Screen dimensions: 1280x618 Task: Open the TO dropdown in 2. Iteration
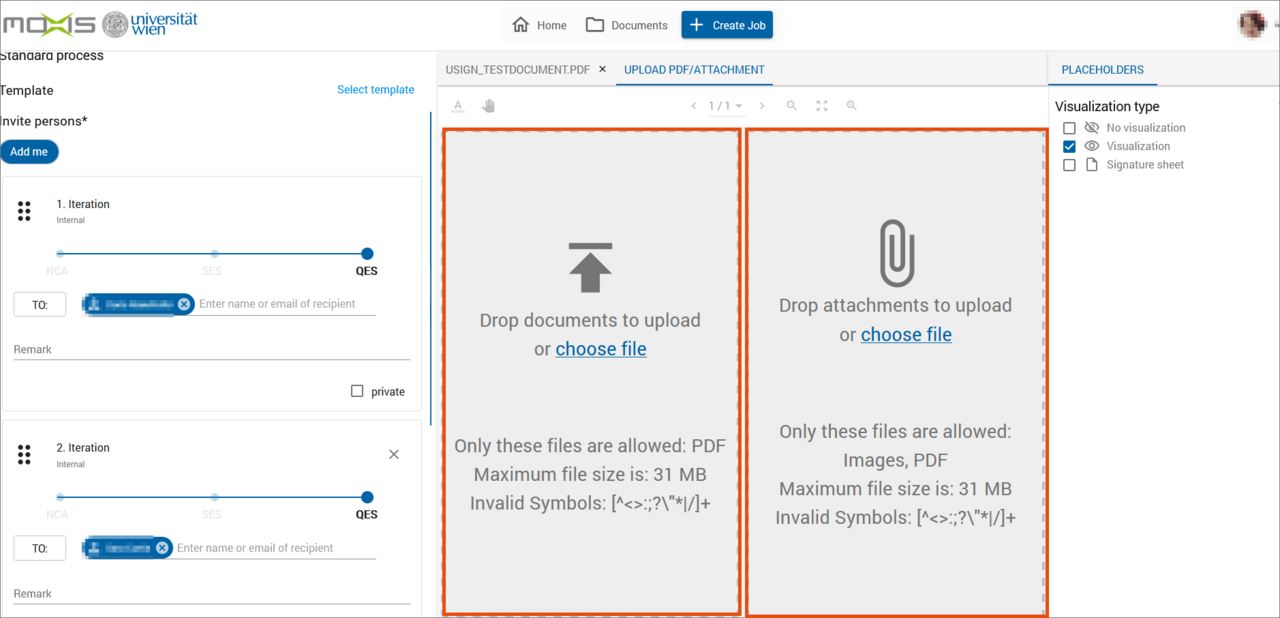click(40, 548)
